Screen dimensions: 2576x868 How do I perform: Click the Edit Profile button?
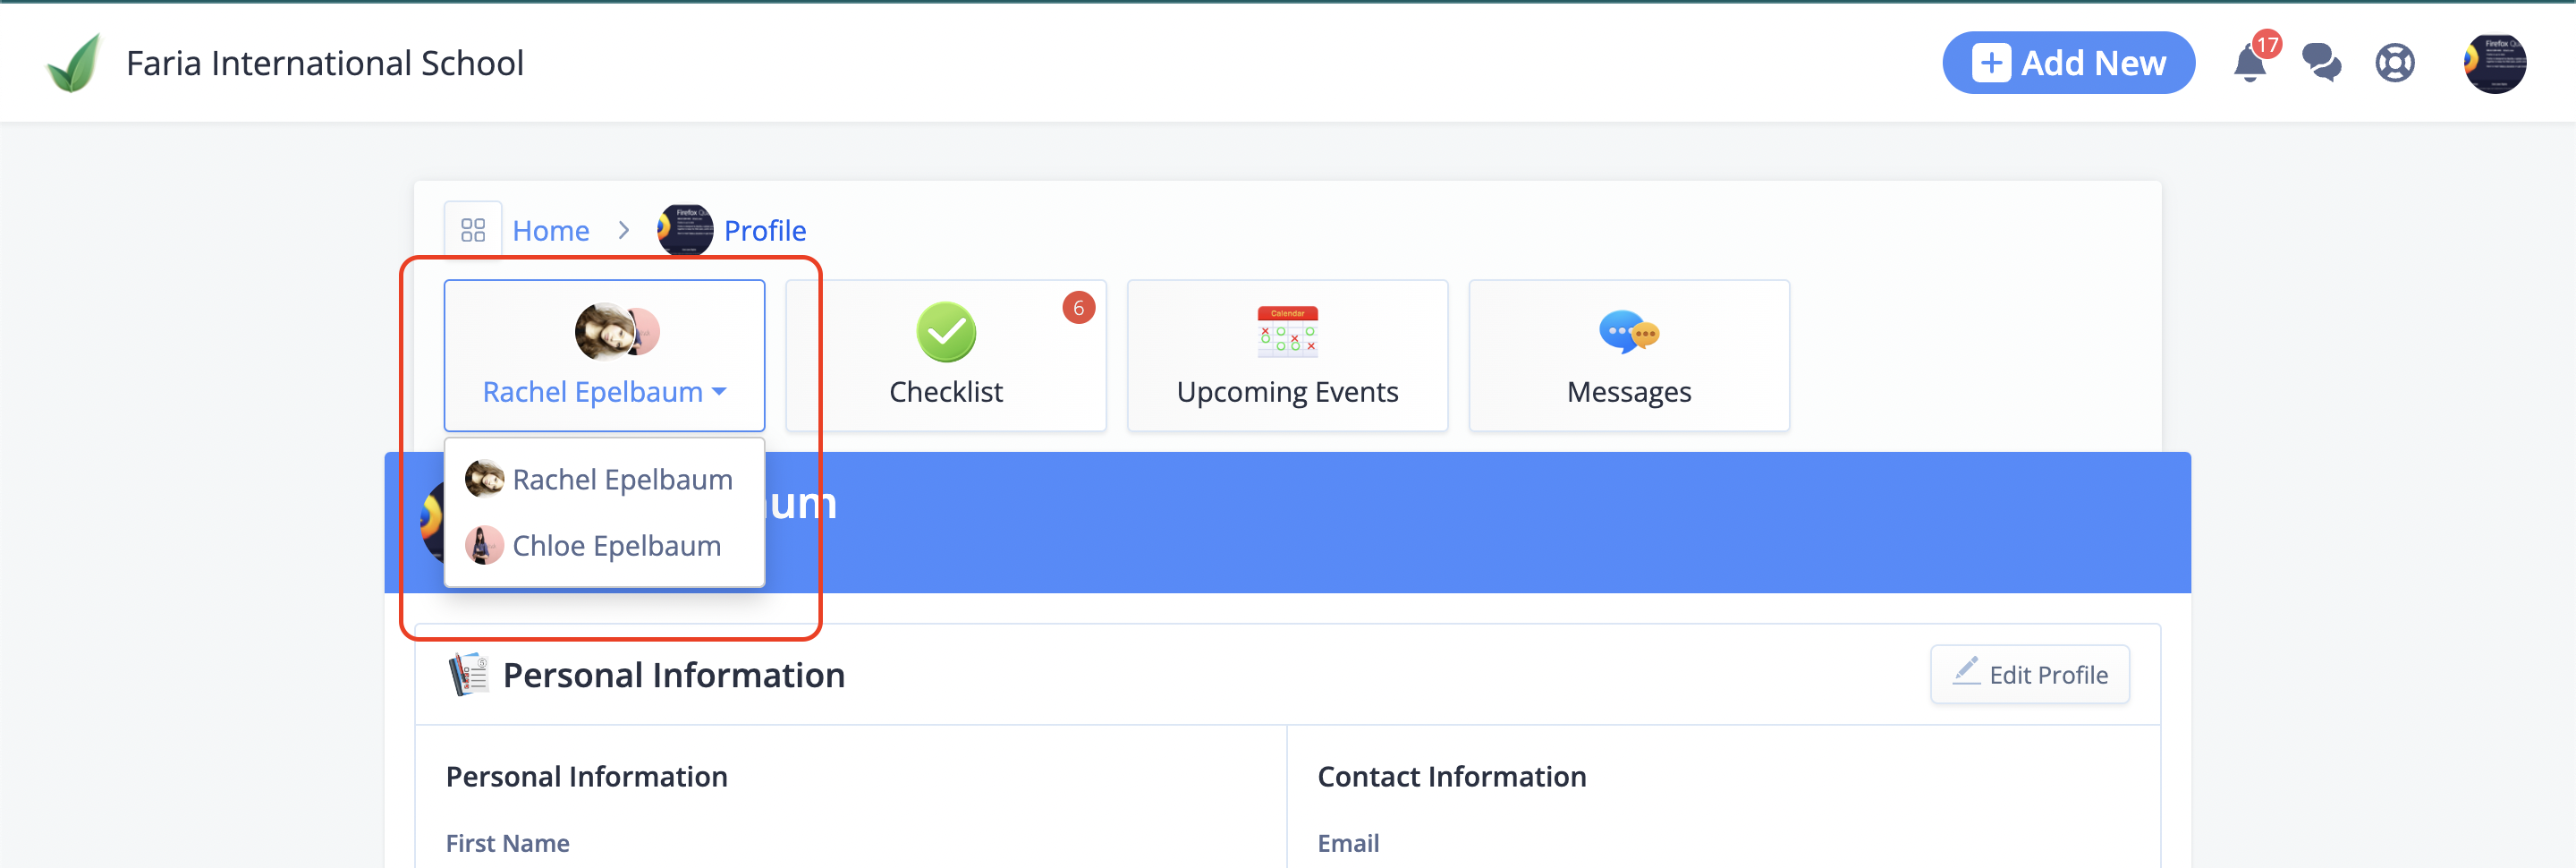coord(2029,674)
